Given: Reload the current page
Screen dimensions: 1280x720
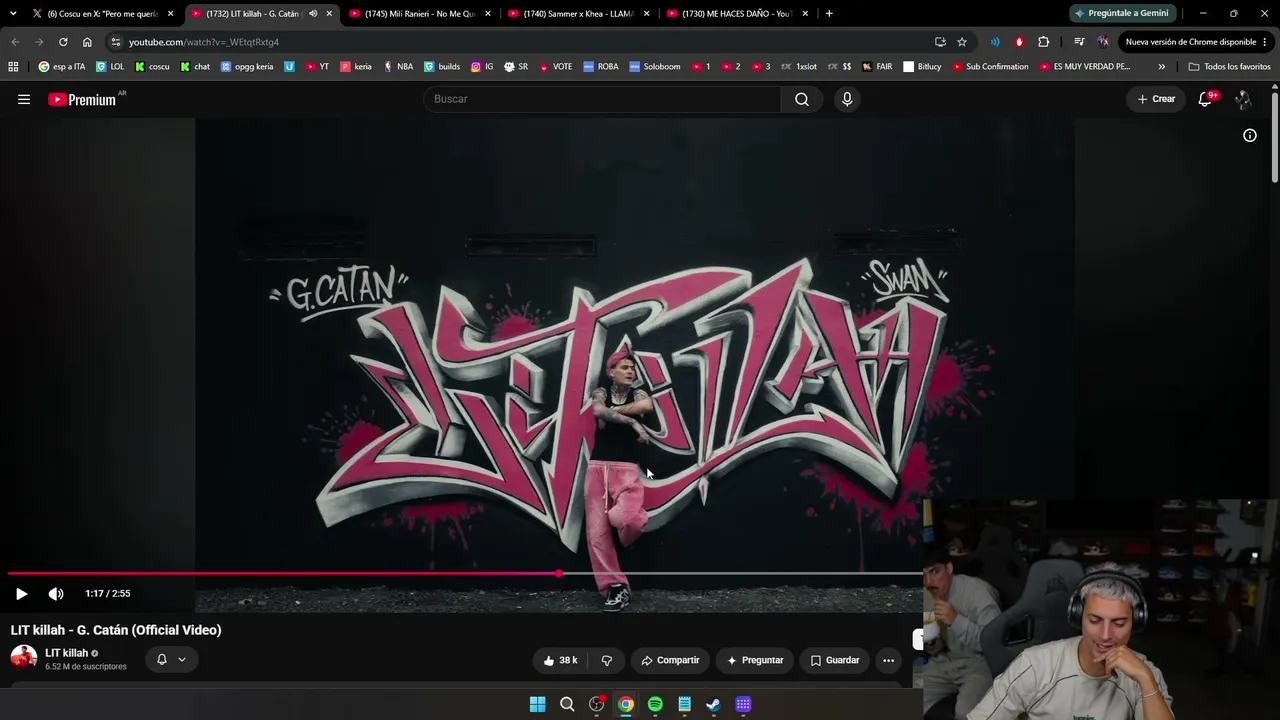Looking at the screenshot, I should coord(63,42).
